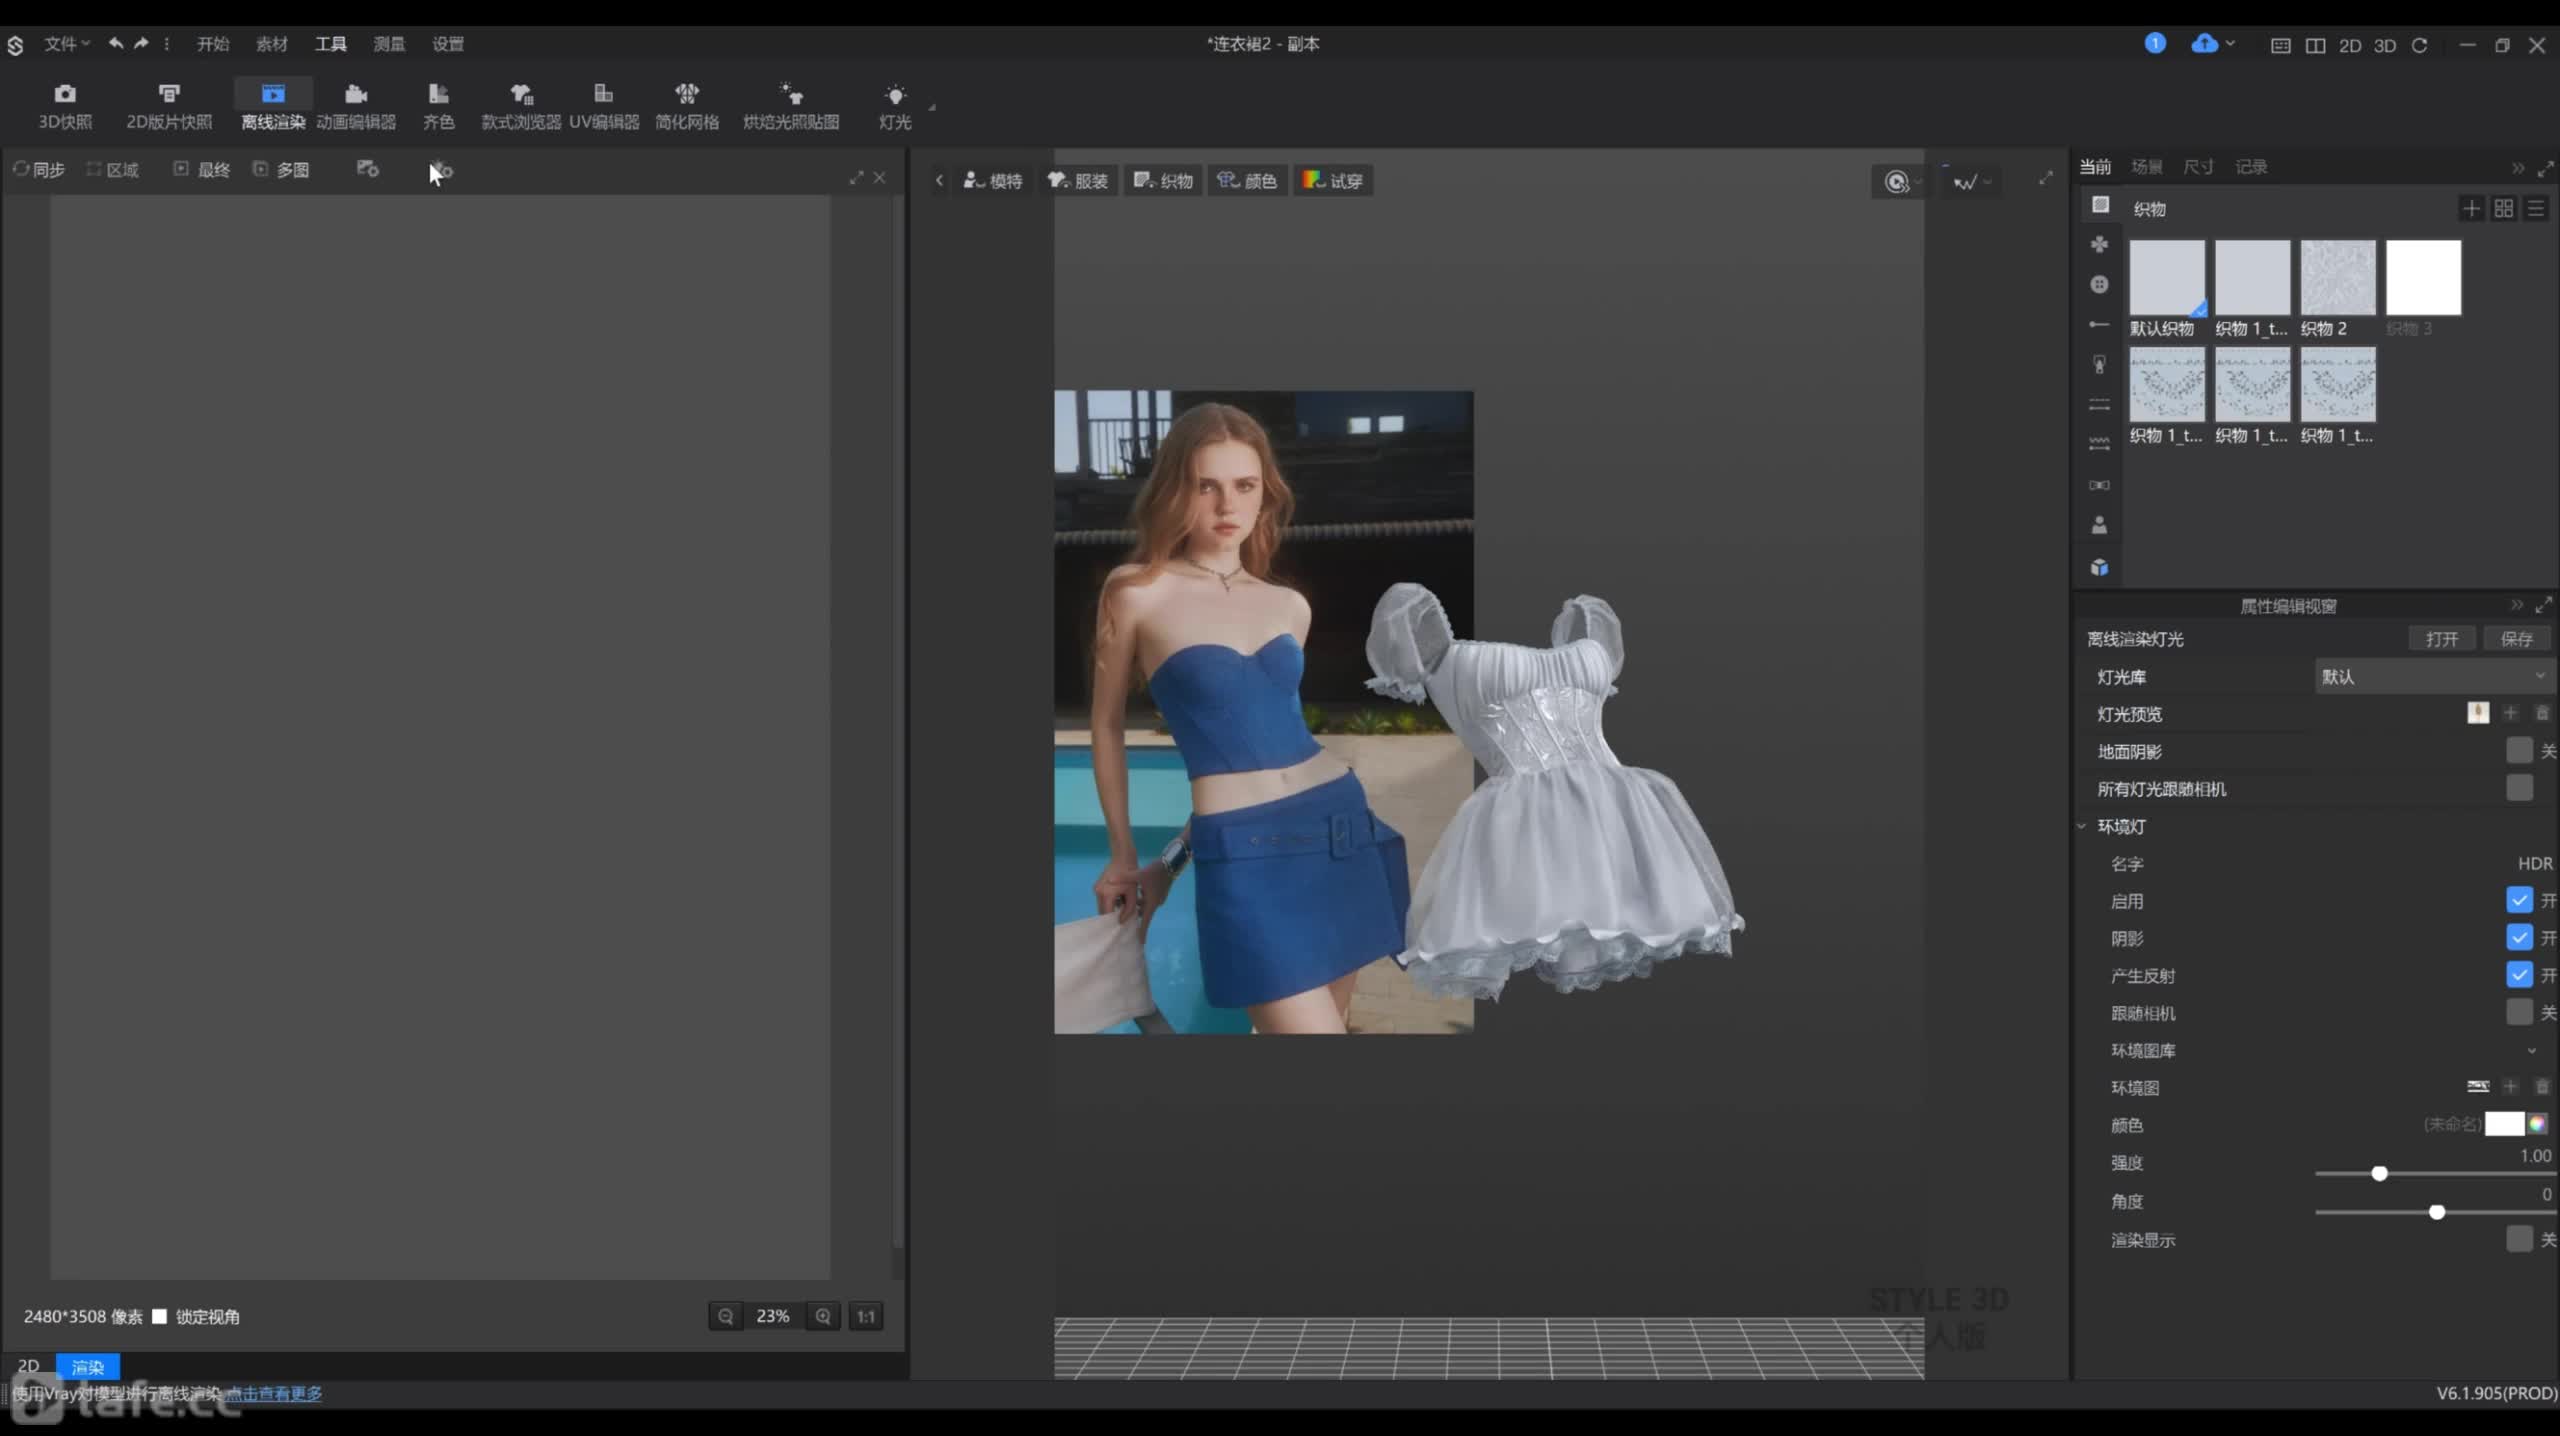The height and width of the screenshot is (1436, 2560).
Task: Open the 齐色 colorway tool
Action: 438,106
